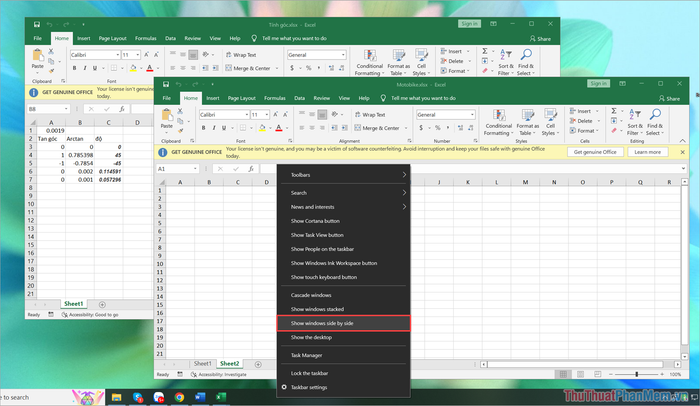Toggle Italic in Motobike.xlsx ribbon
Screen dimensions: 700x406
pos(214,128)
